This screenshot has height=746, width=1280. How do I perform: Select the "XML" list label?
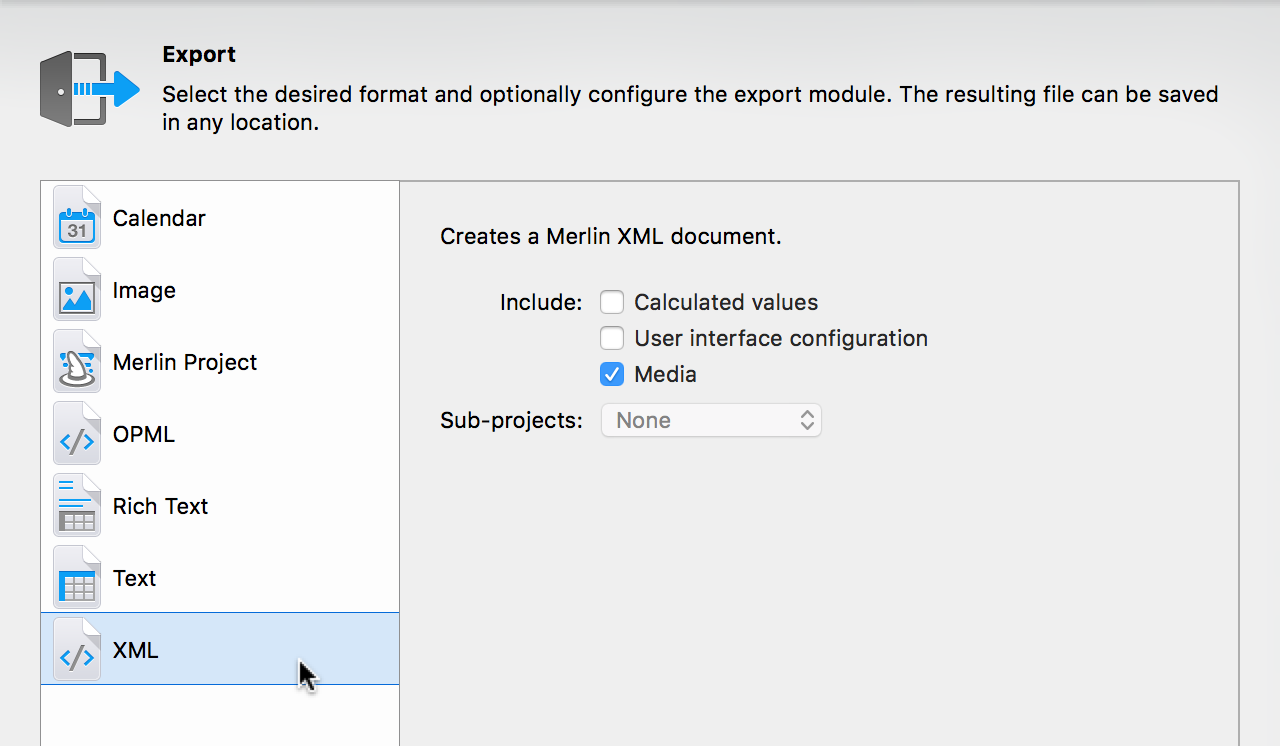(136, 650)
